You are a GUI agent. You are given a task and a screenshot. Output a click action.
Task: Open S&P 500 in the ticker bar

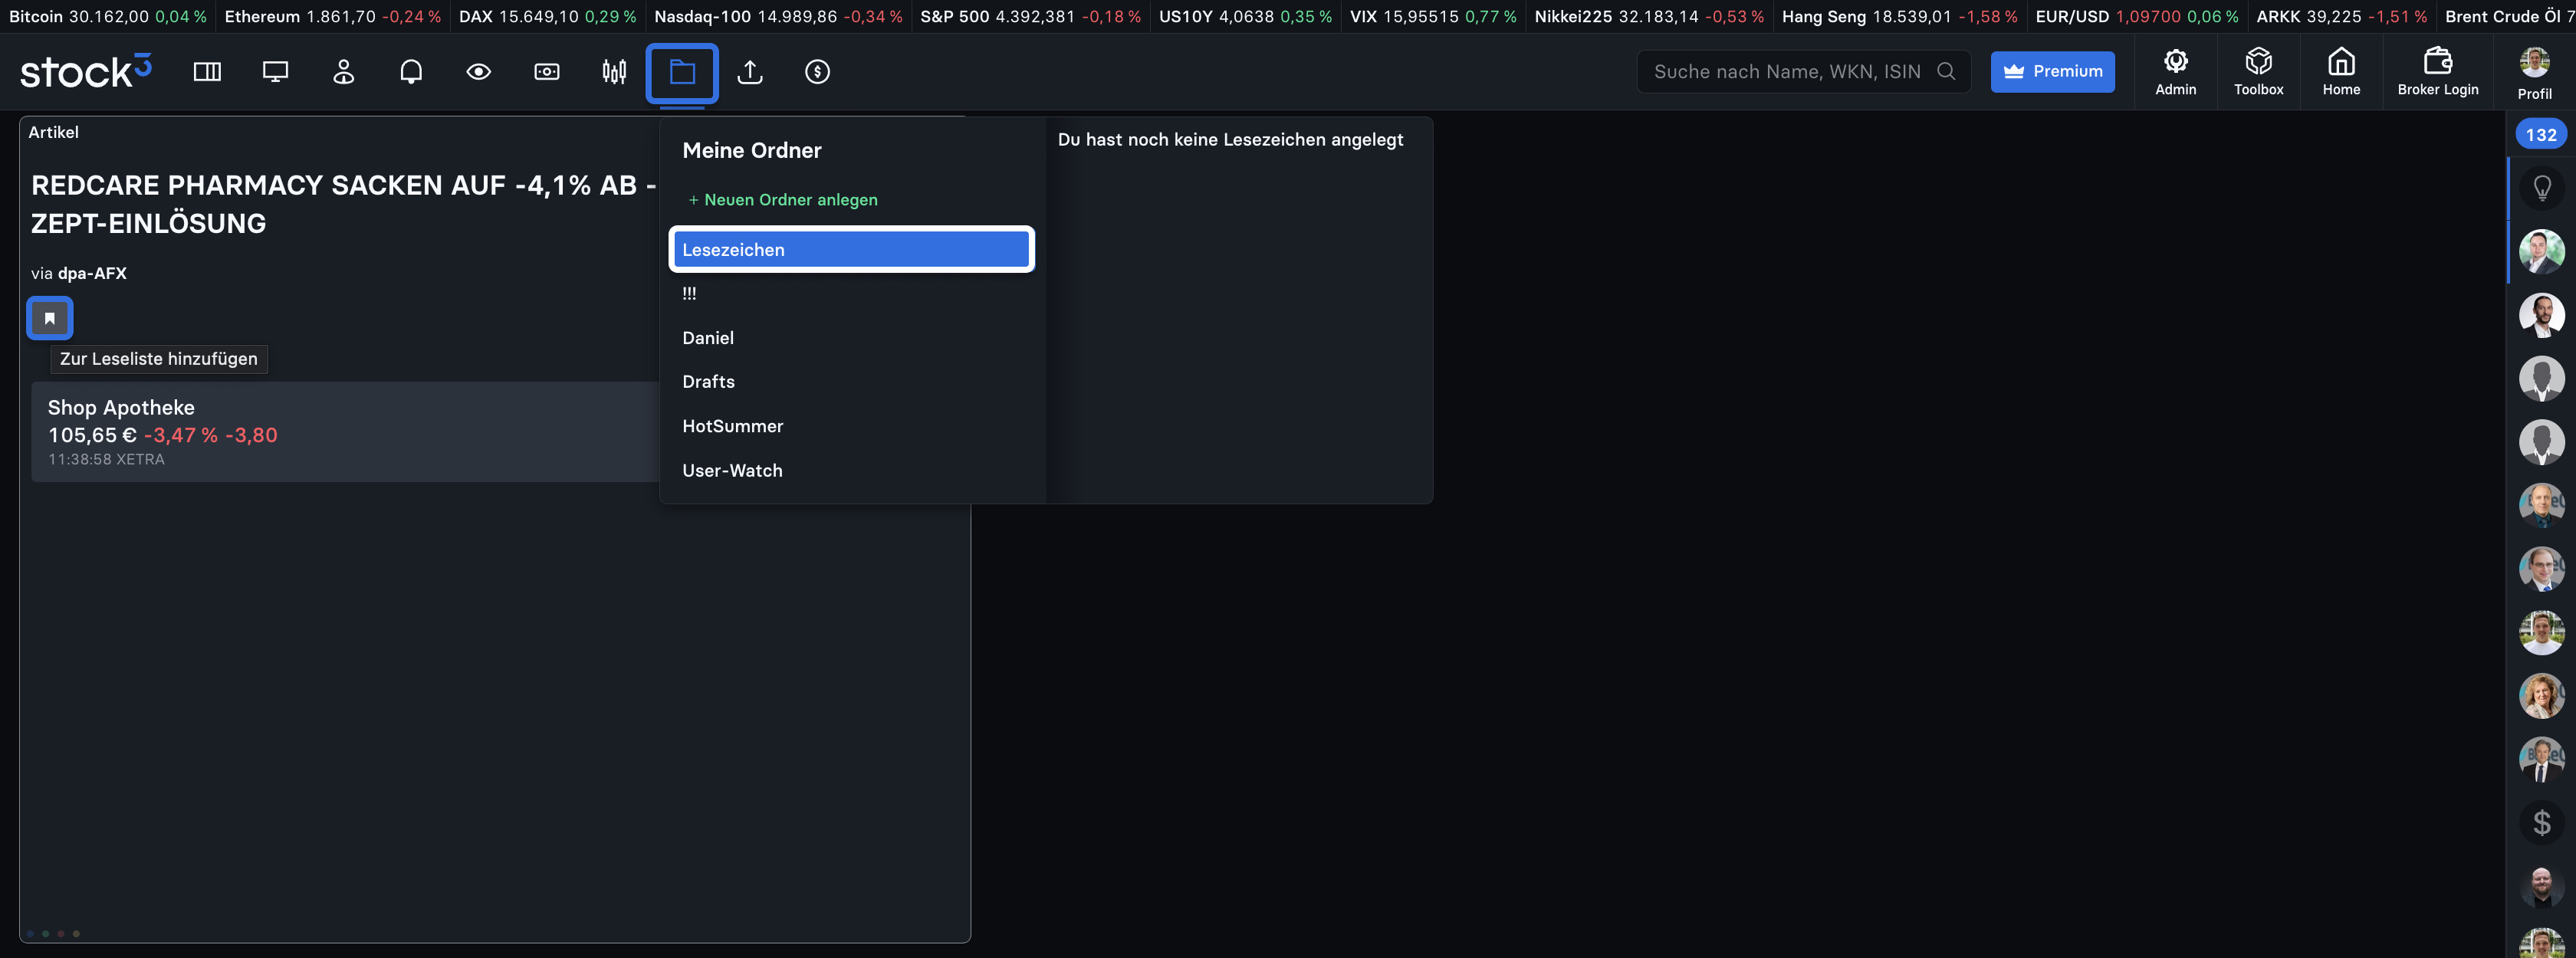click(1030, 16)
